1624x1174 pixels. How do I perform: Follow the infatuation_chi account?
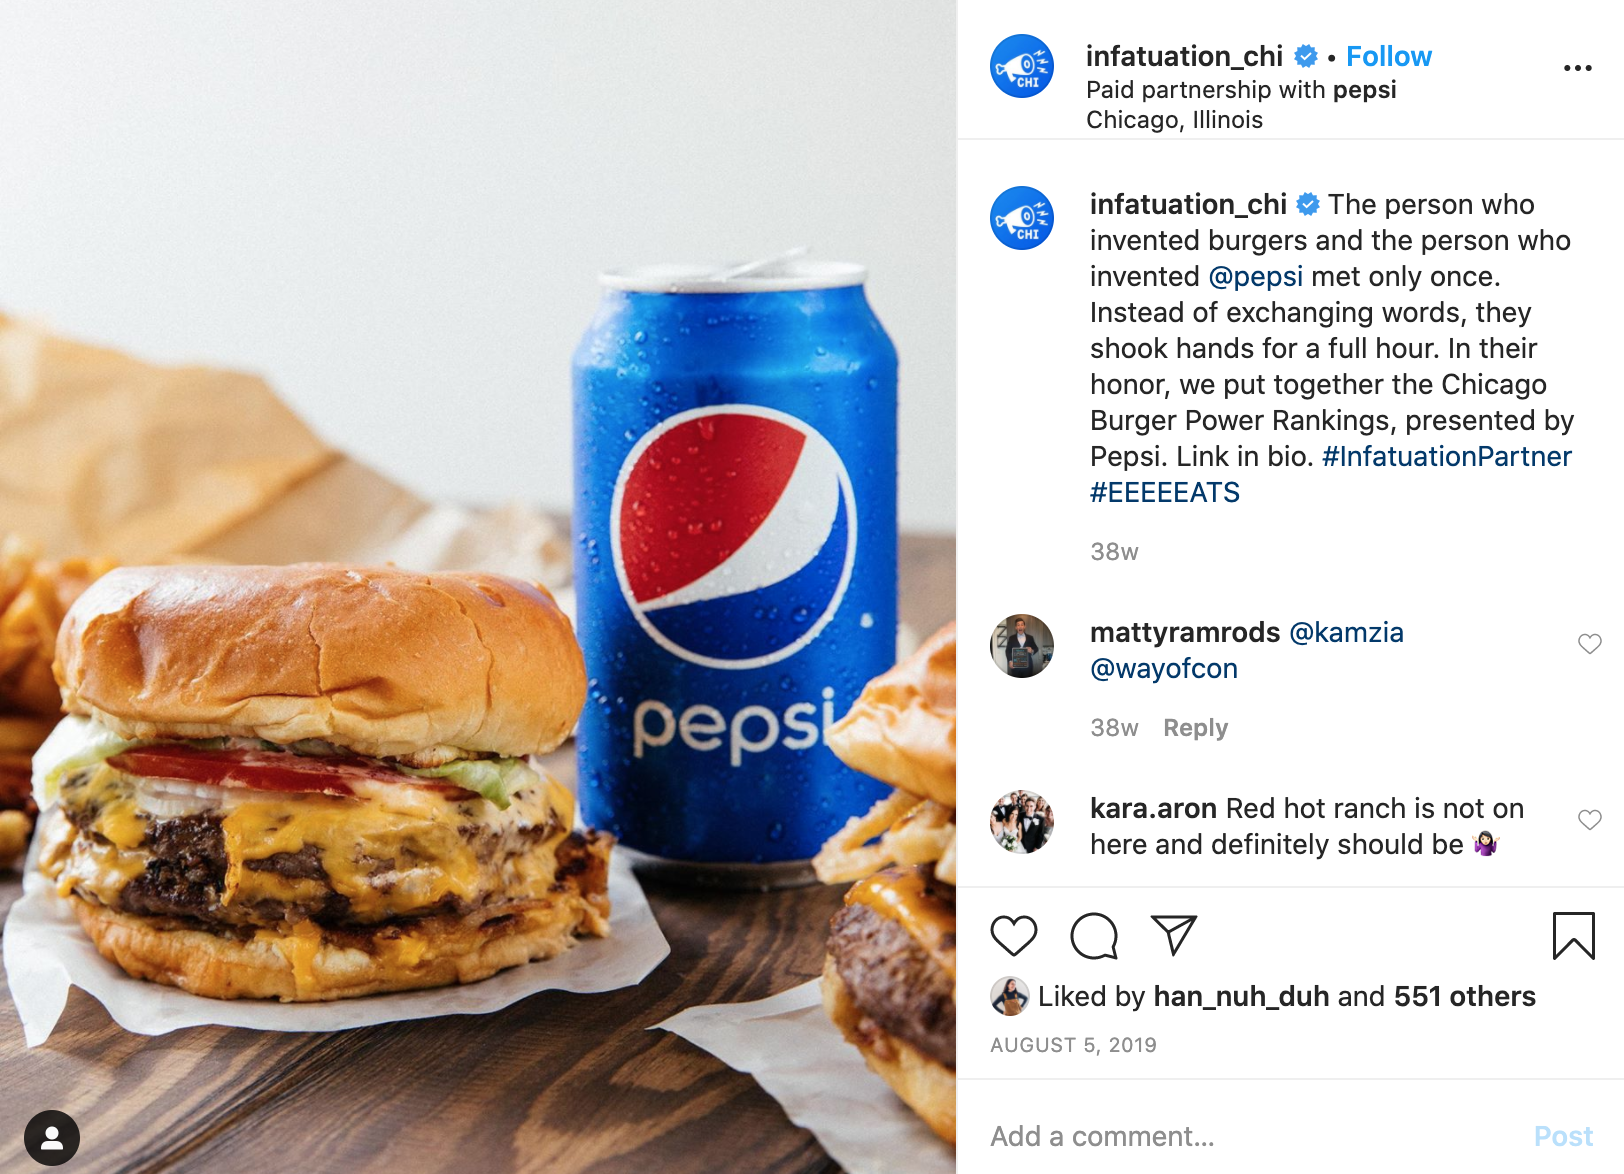point(1389,56)
